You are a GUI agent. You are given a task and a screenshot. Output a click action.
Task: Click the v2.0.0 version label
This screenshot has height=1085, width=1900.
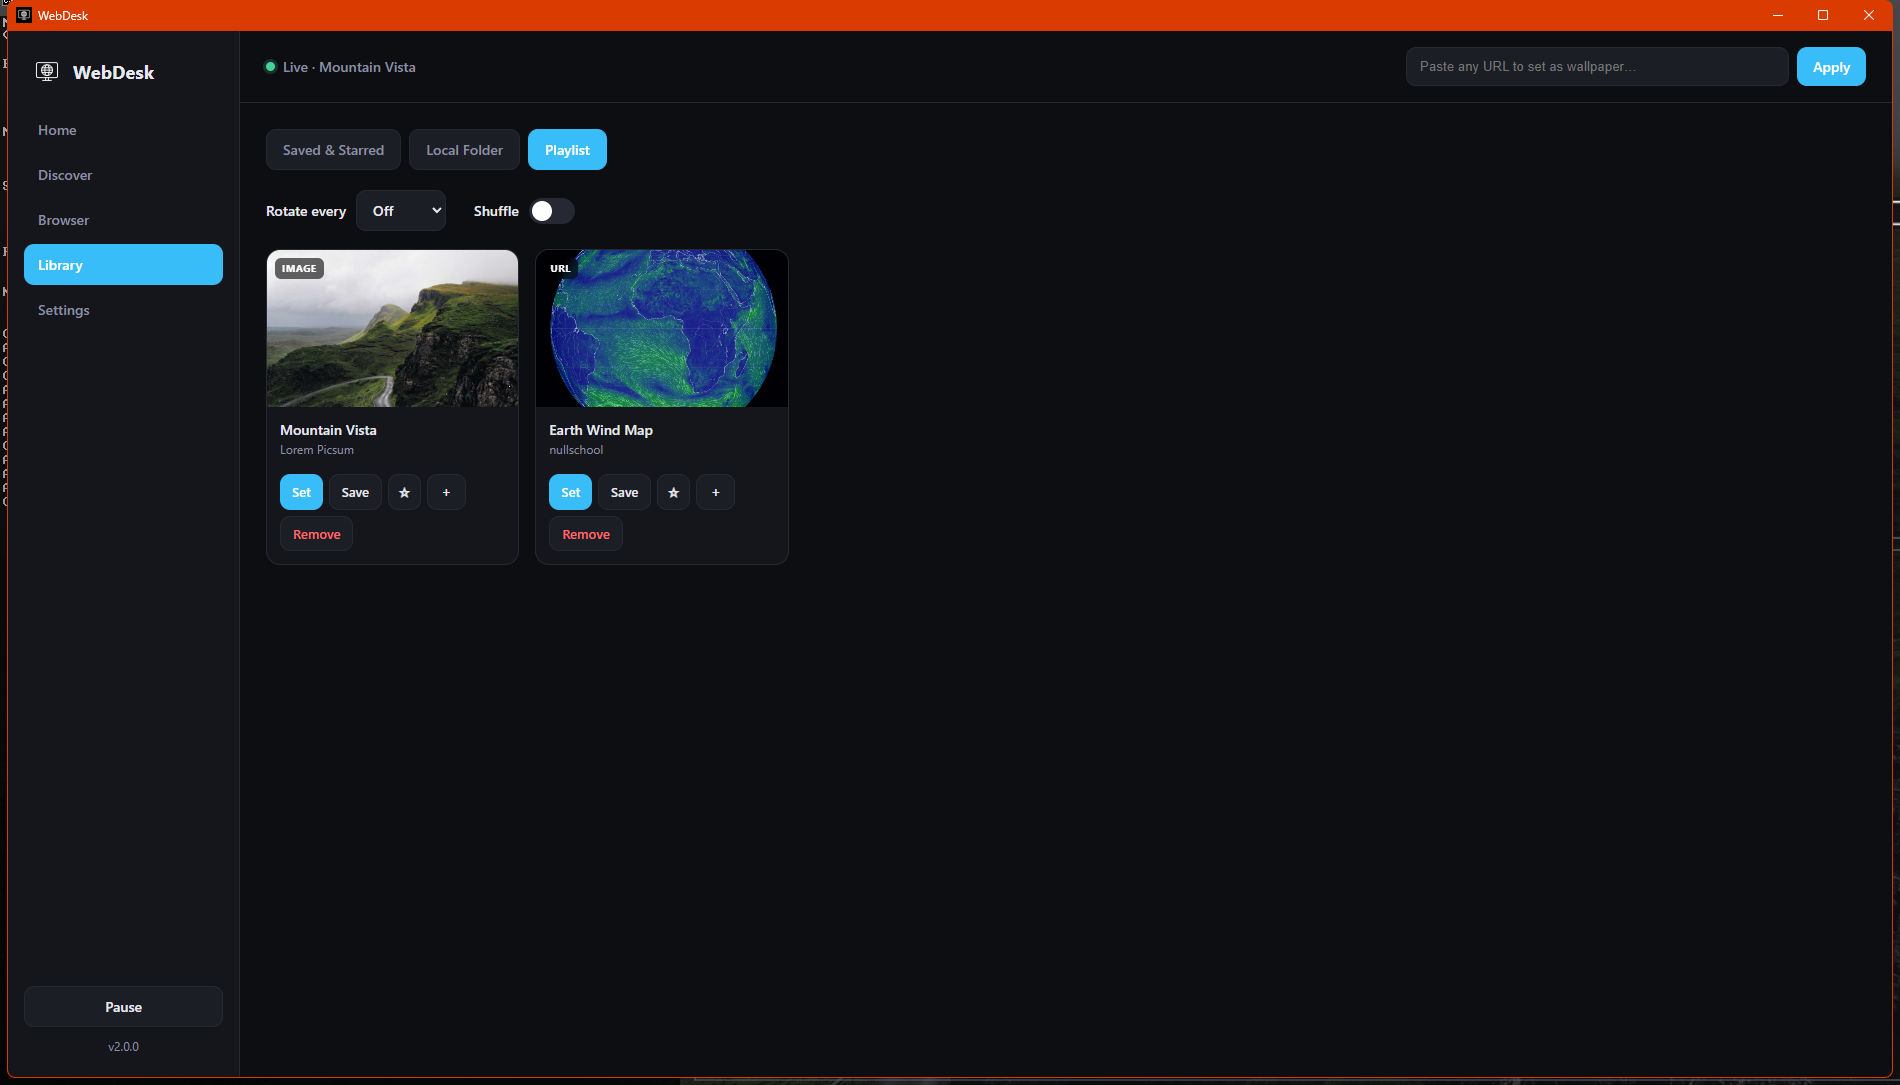coord(123,1046)
